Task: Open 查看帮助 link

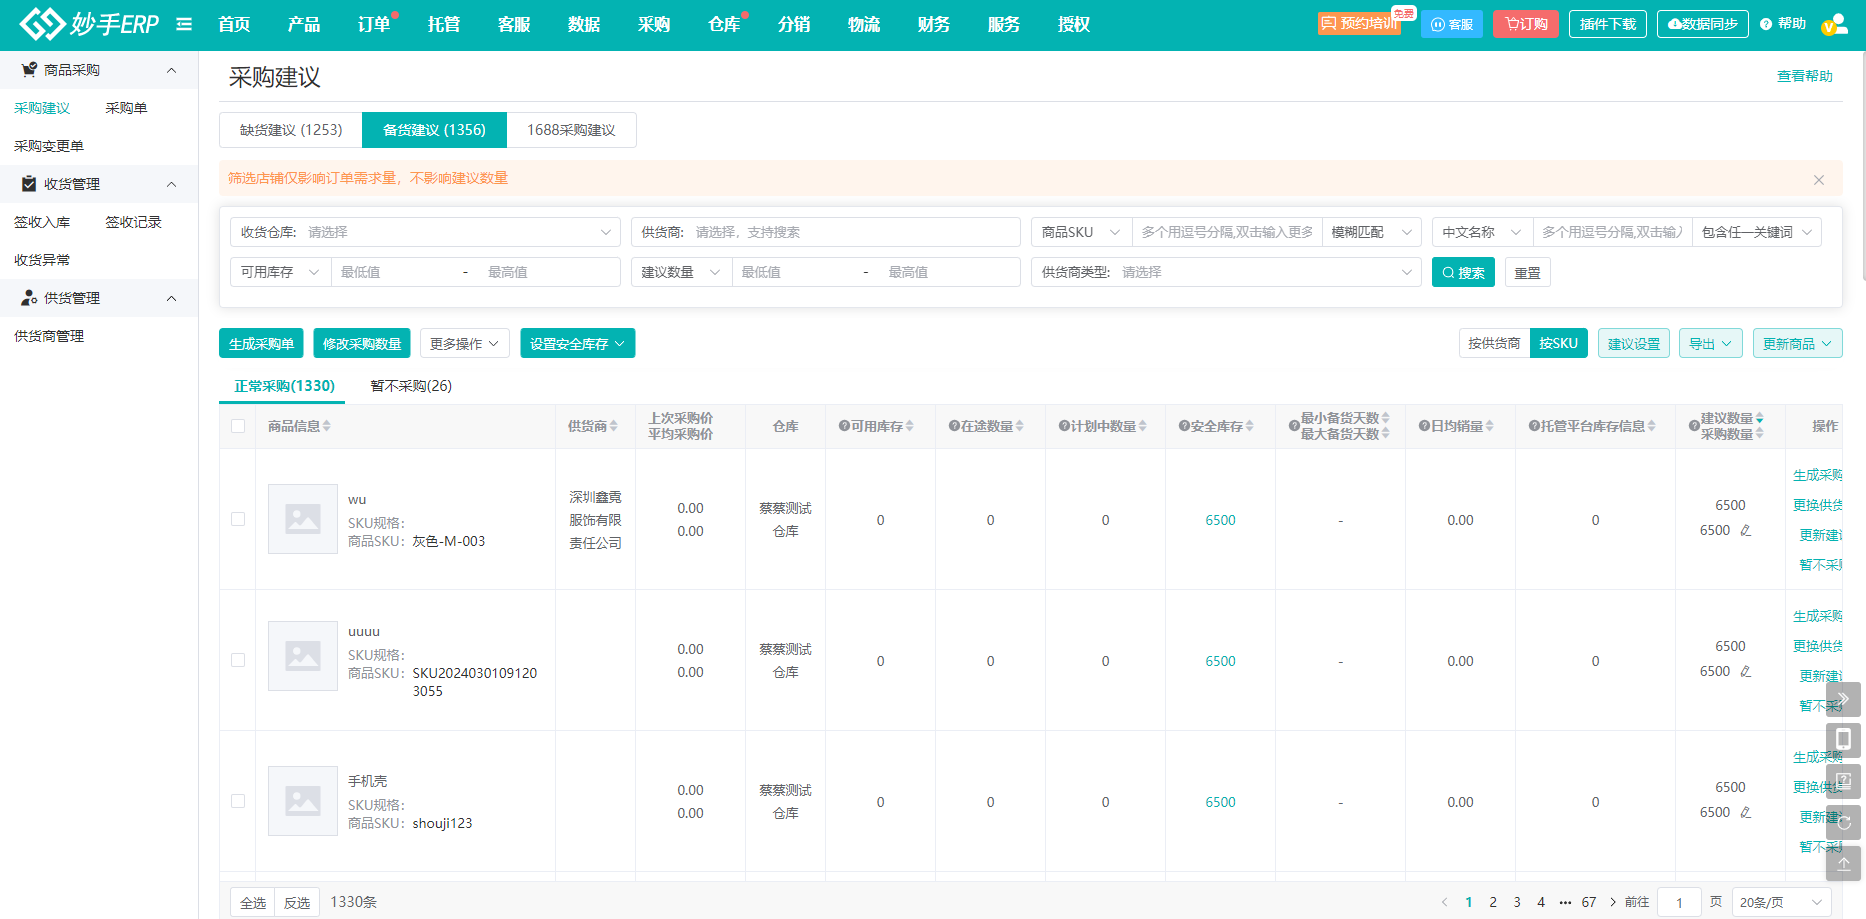Action: coord(1804,76)
